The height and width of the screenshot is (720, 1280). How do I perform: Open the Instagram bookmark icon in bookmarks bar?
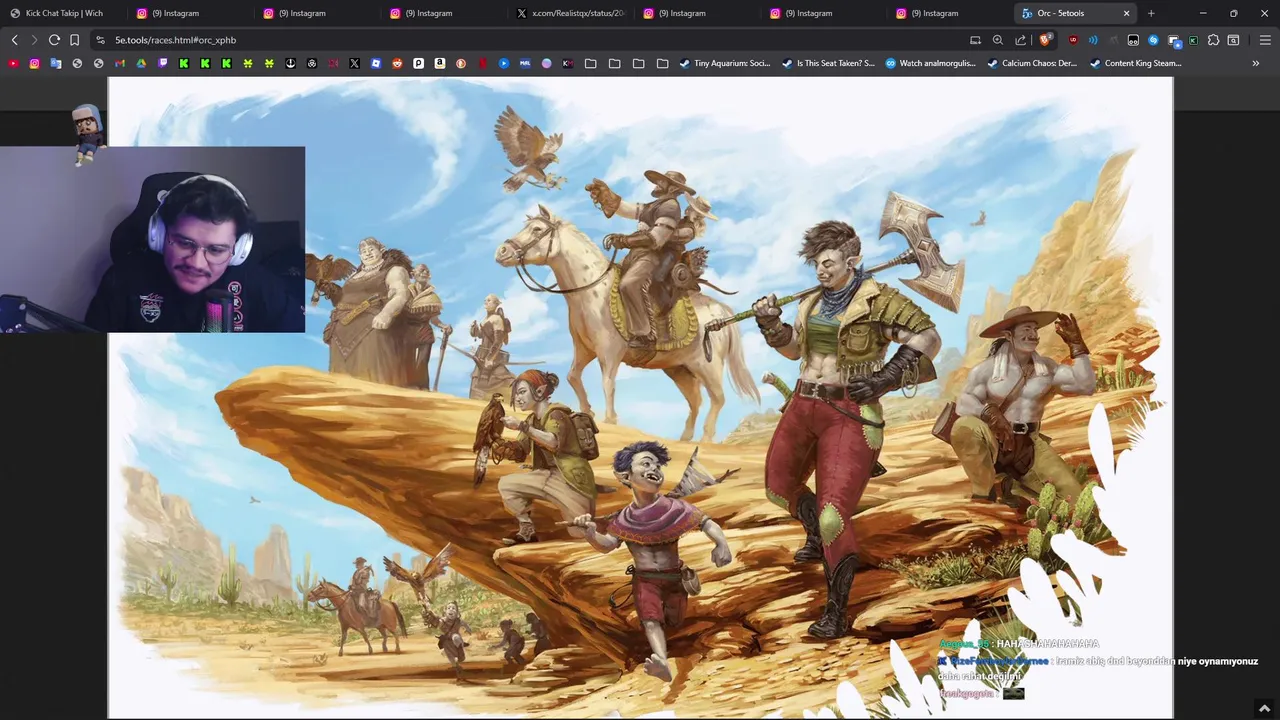[x=34, y=63]
